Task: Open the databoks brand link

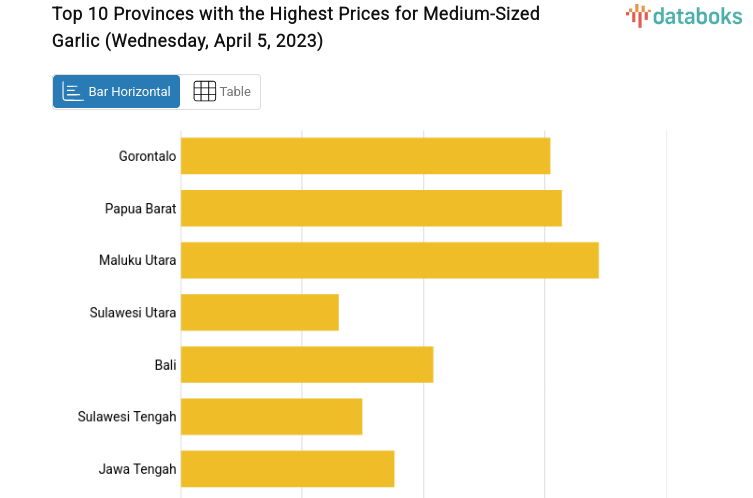Action: pyautogui.click(x=686, y=15)
